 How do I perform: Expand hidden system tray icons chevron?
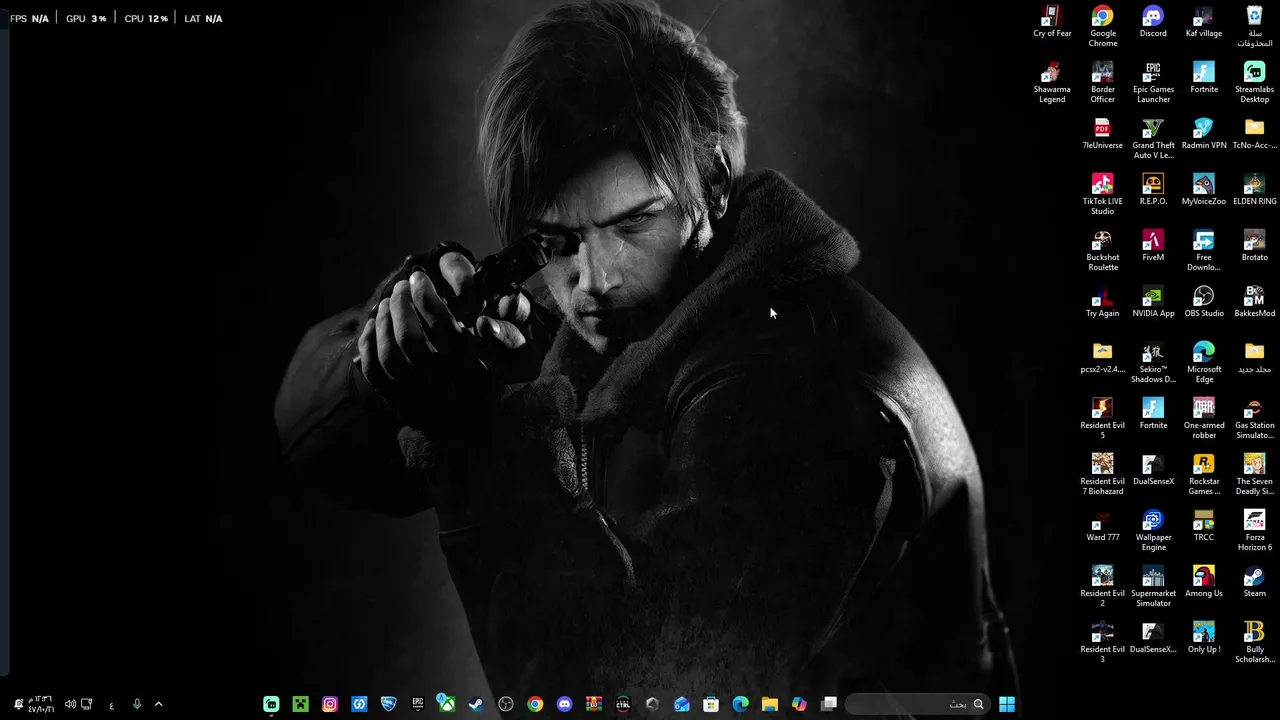click(x=158, y=704)
